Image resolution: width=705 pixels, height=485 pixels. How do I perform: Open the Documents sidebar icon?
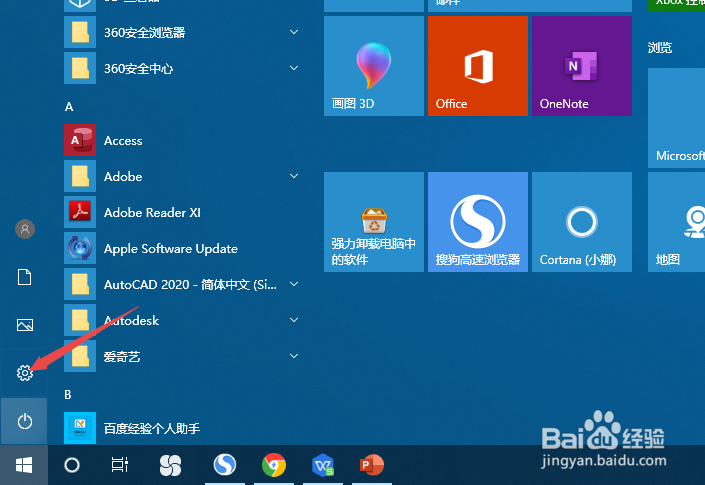pyautogui.click(x=25, y=277)
